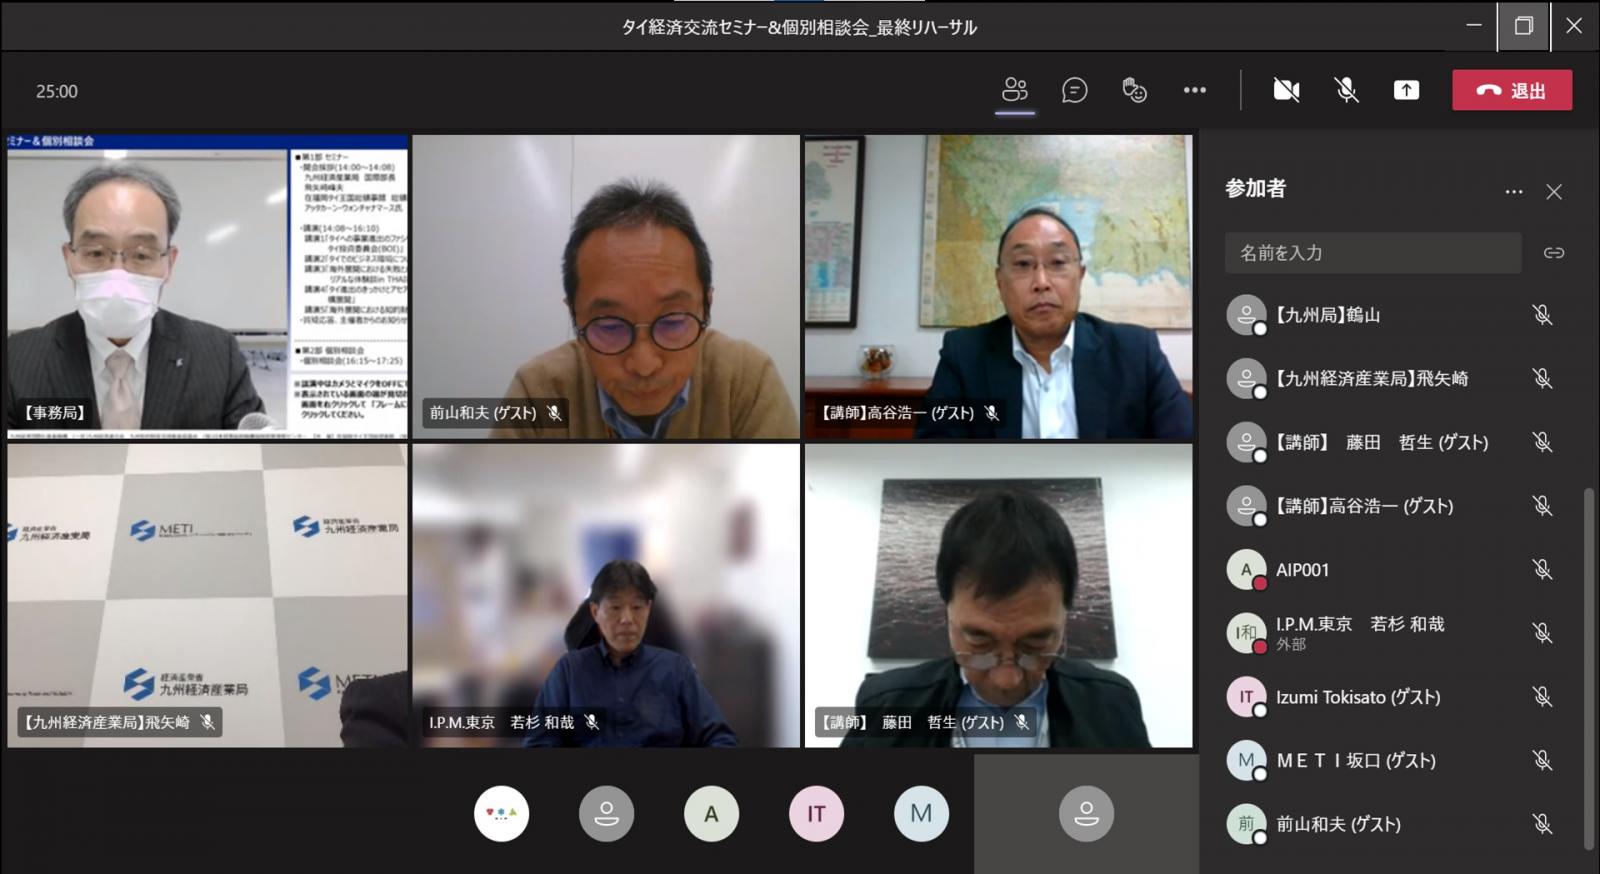Click the A avatar in bottom strip
1600x874 pixels.
click(x=711, y=814)
